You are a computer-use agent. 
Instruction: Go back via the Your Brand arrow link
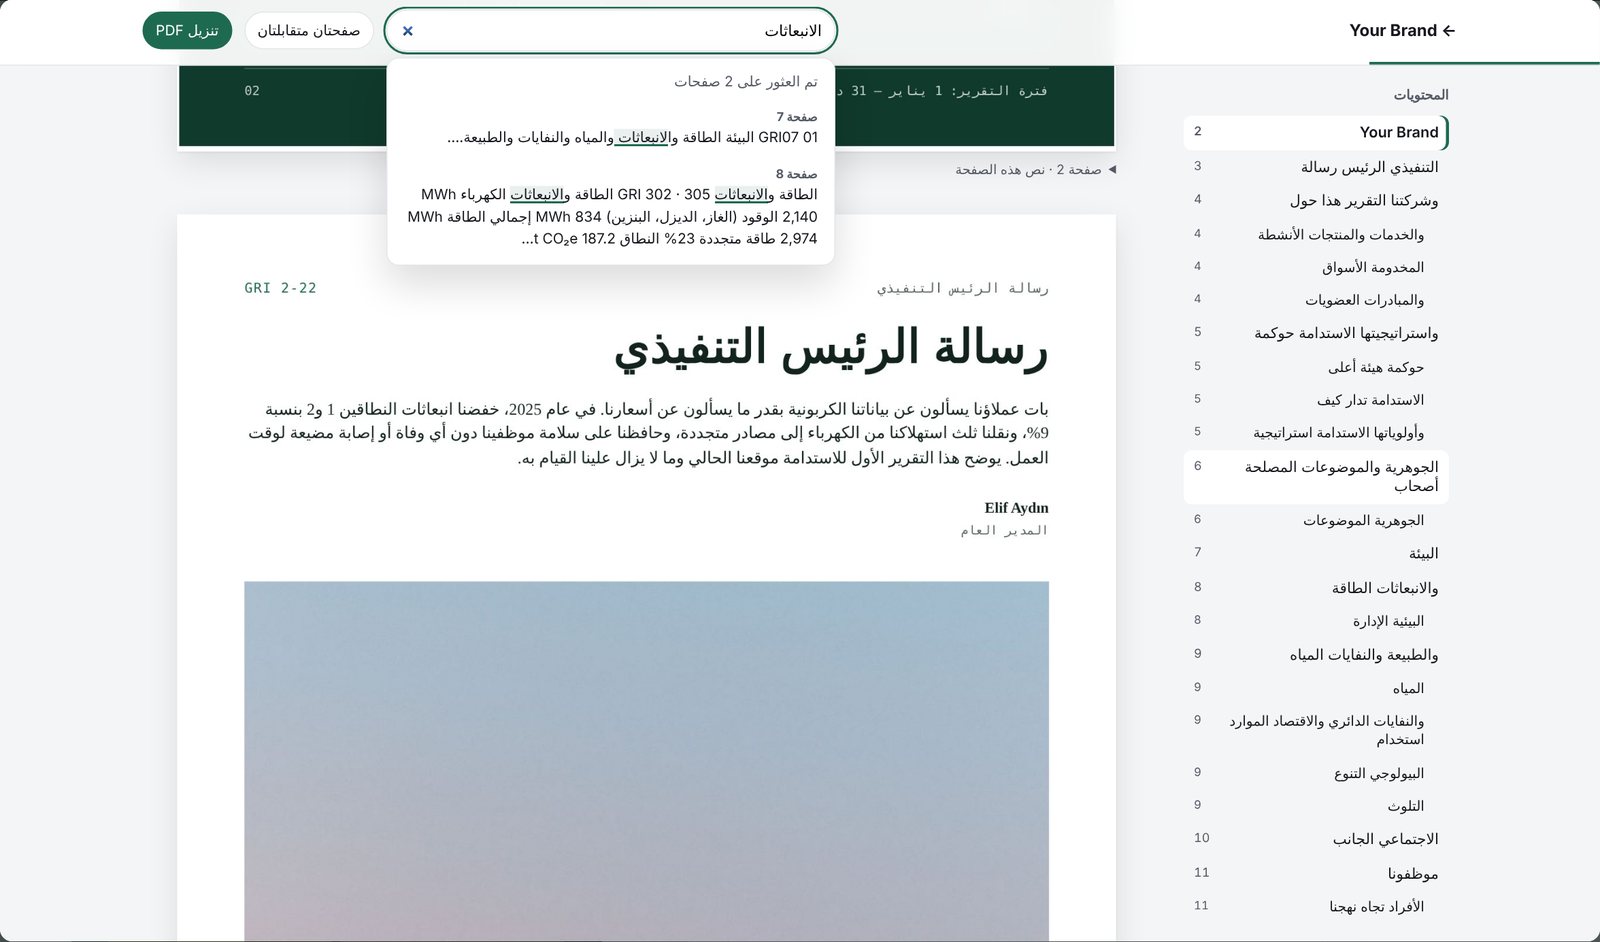coord(1402,31)
